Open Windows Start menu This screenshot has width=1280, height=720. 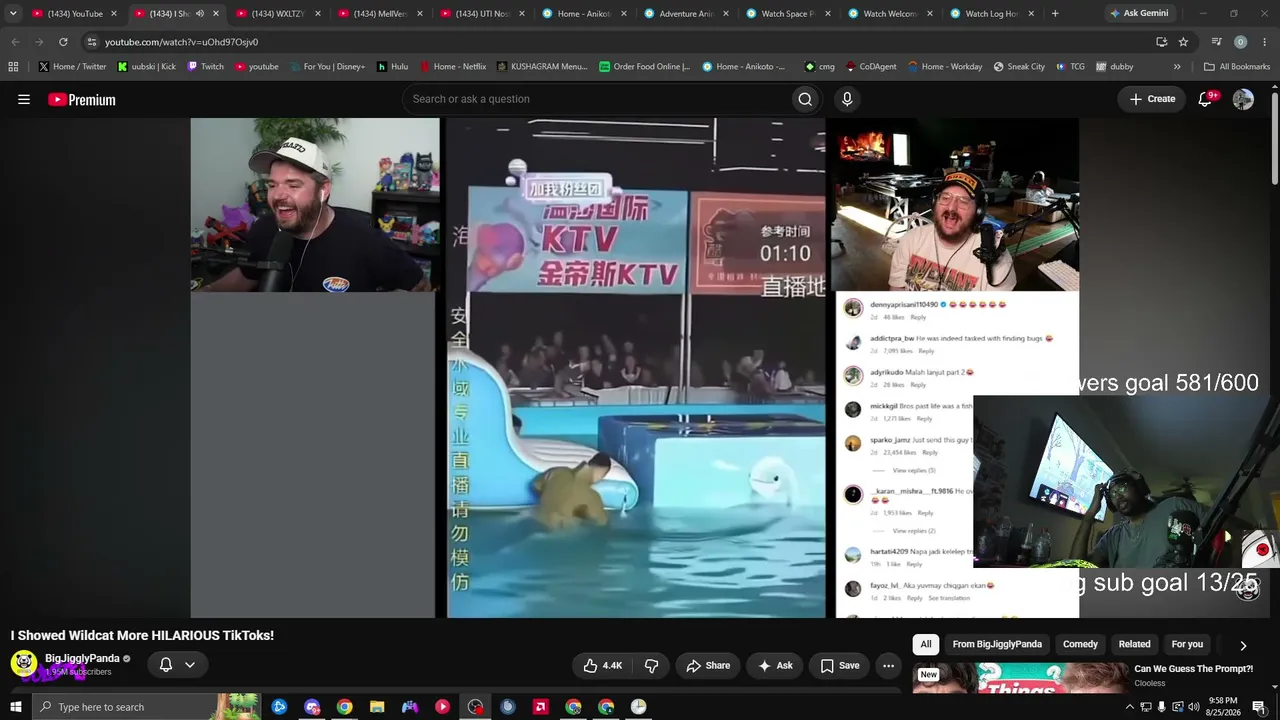click(x=15, y=707)
